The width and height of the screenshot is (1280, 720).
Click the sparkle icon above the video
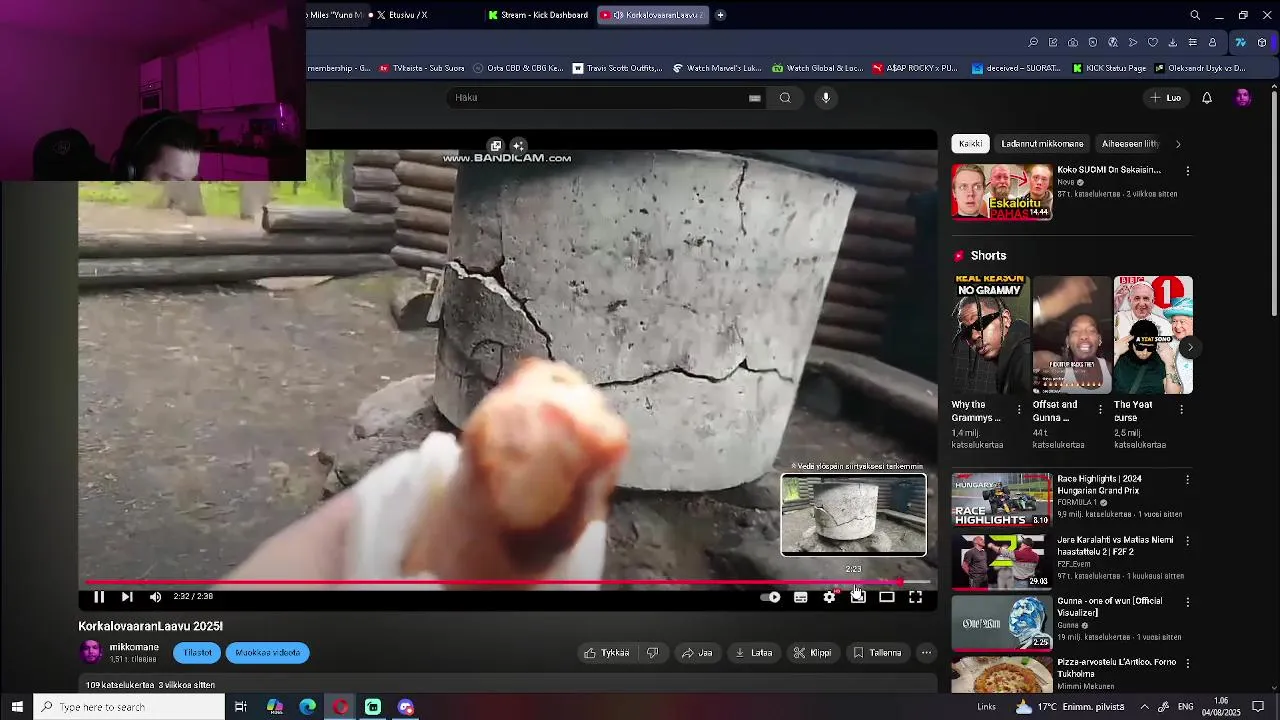tap(518, 146)
